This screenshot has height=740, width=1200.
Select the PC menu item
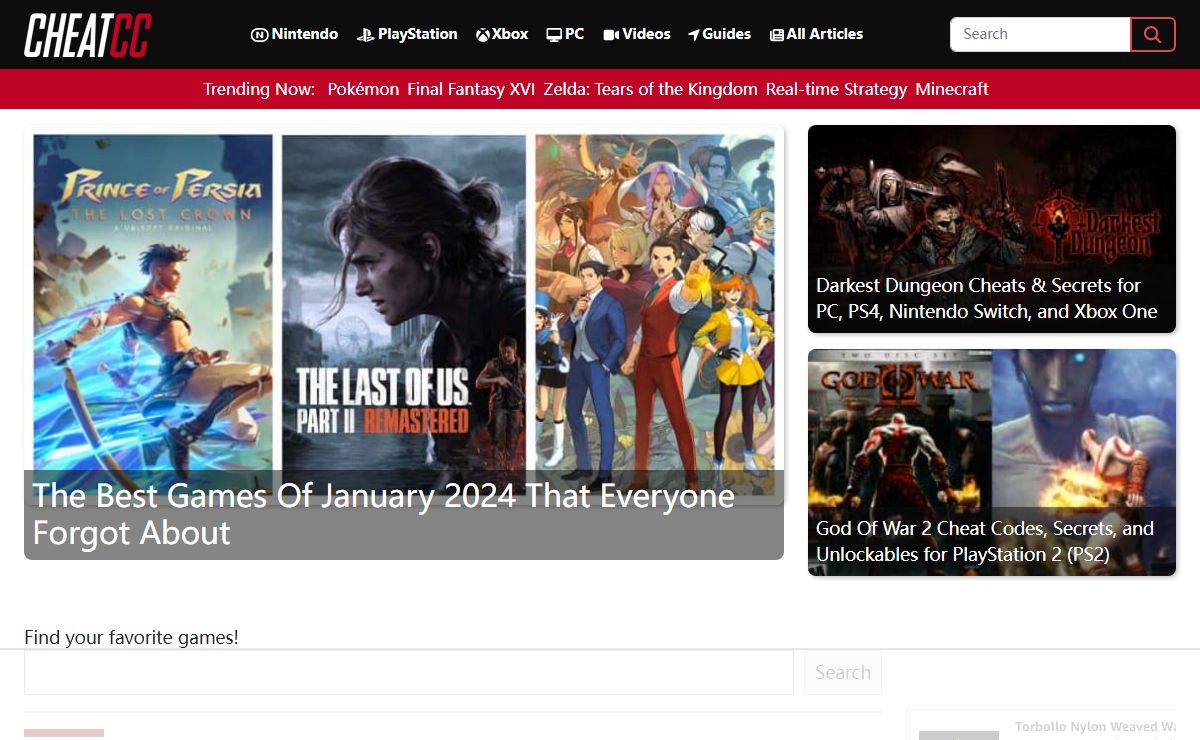[x=565, y=34]
